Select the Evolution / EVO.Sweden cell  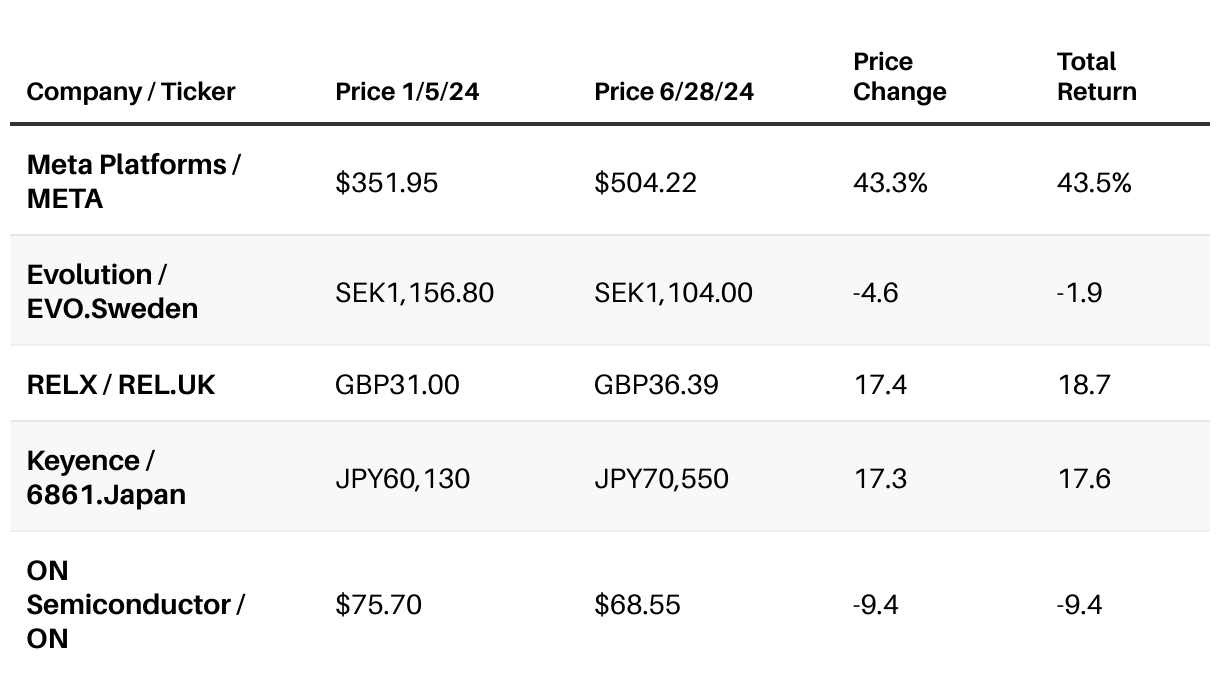coord(112,291)
